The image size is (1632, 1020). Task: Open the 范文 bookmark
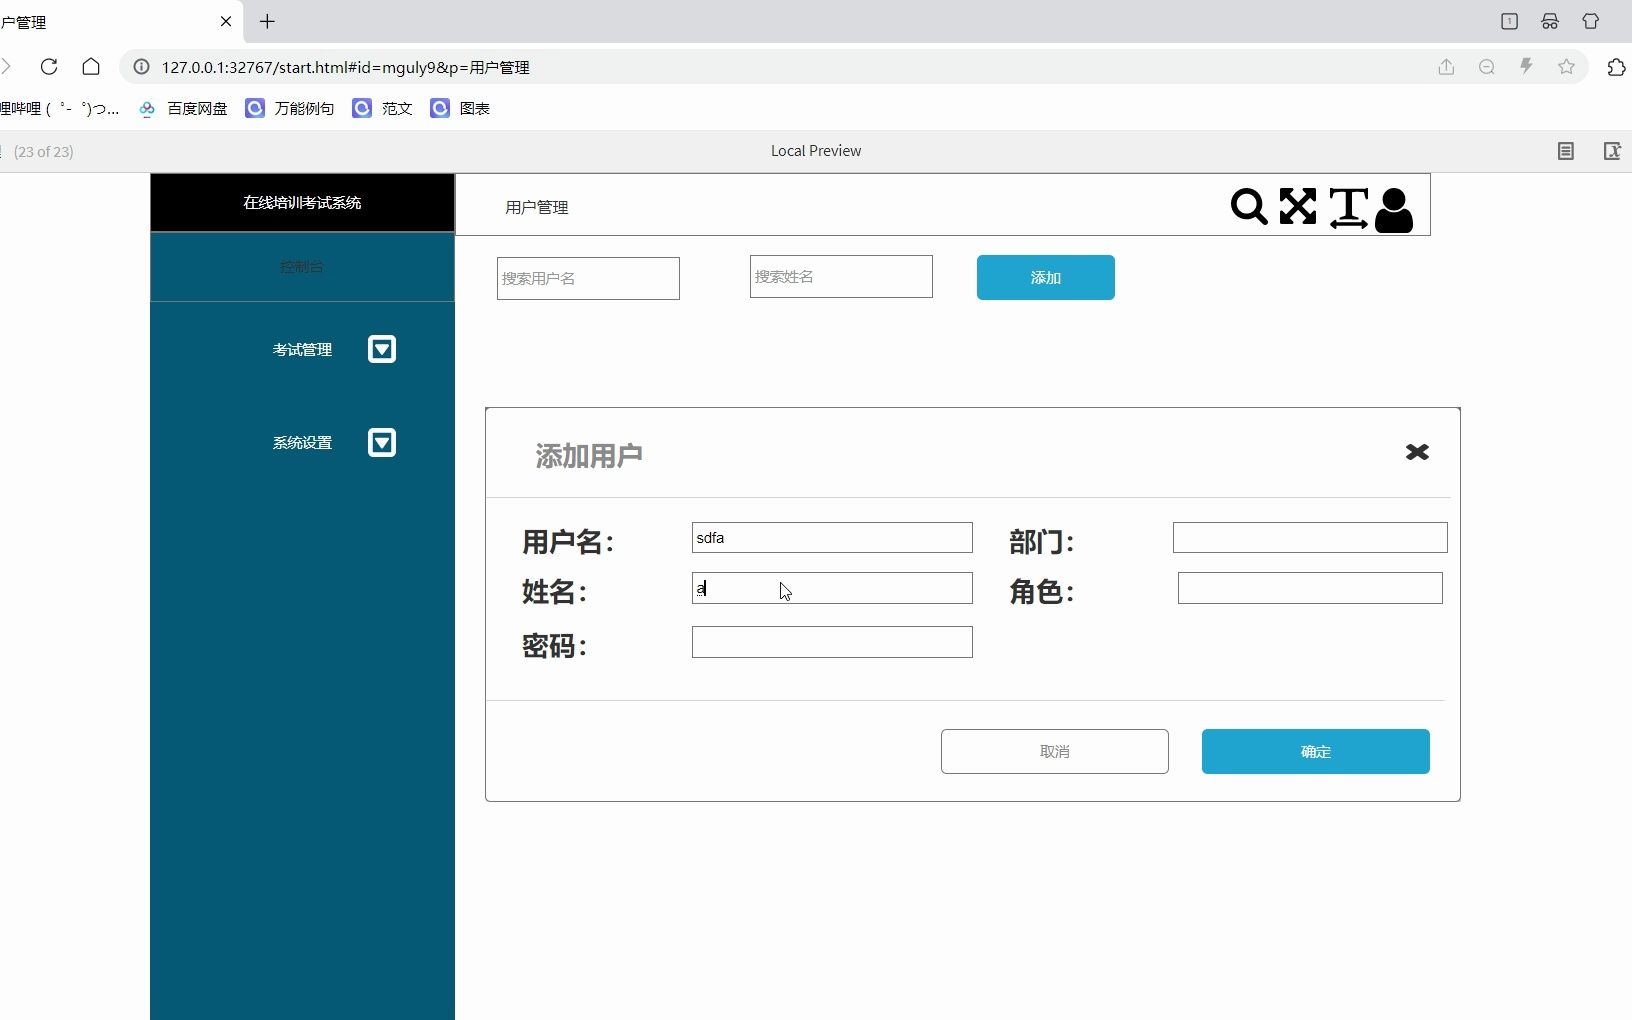(x=383, y=108)
